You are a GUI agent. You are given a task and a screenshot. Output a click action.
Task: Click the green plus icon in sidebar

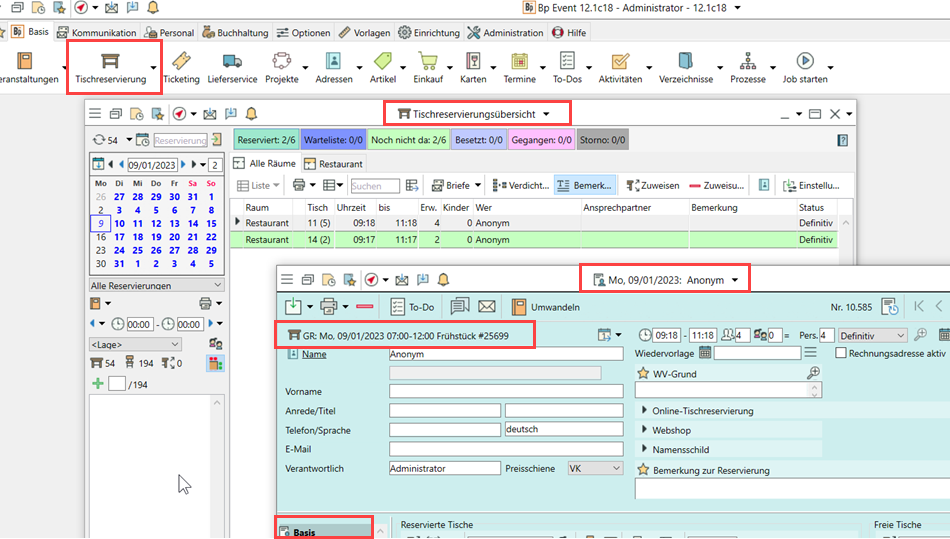[97, 384]
